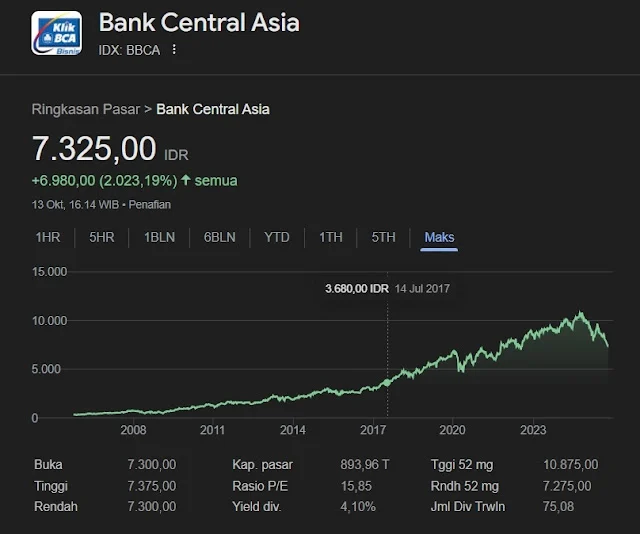Switch chart to 6BLN range
Screen dimensions: 640x534
pos(219,237)
